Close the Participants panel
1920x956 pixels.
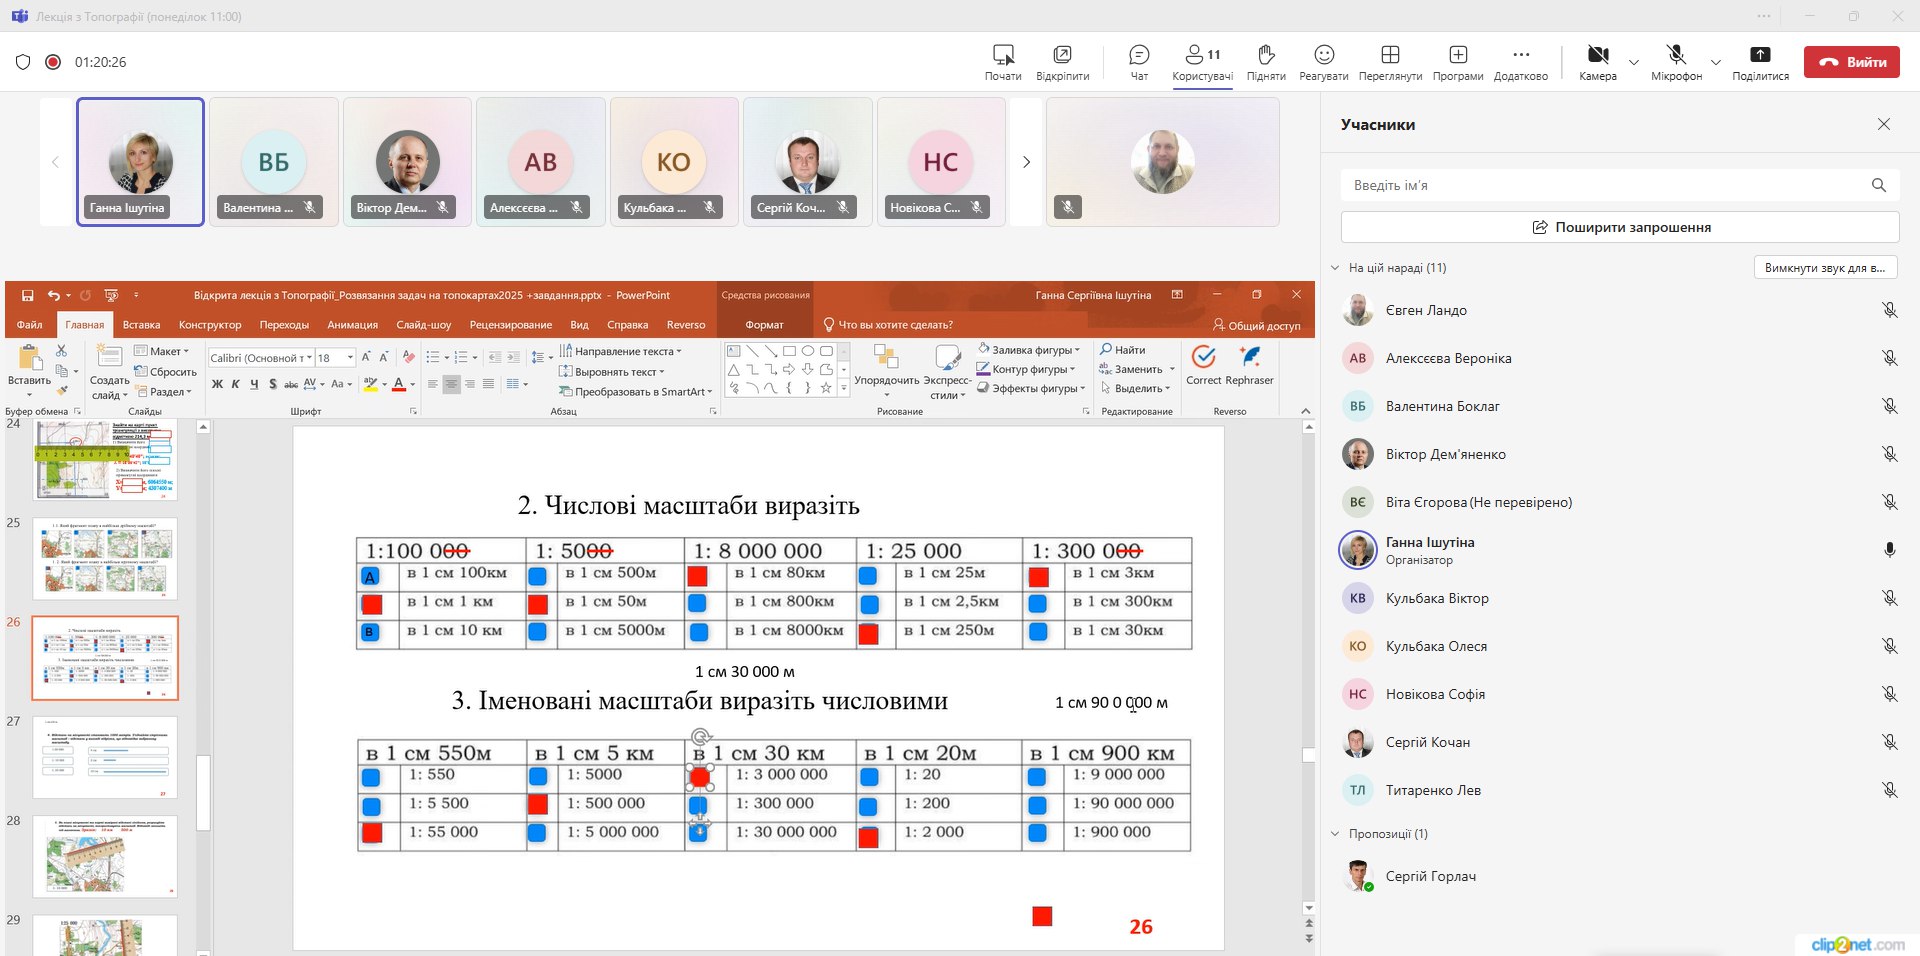click(x=1883, y=124)
